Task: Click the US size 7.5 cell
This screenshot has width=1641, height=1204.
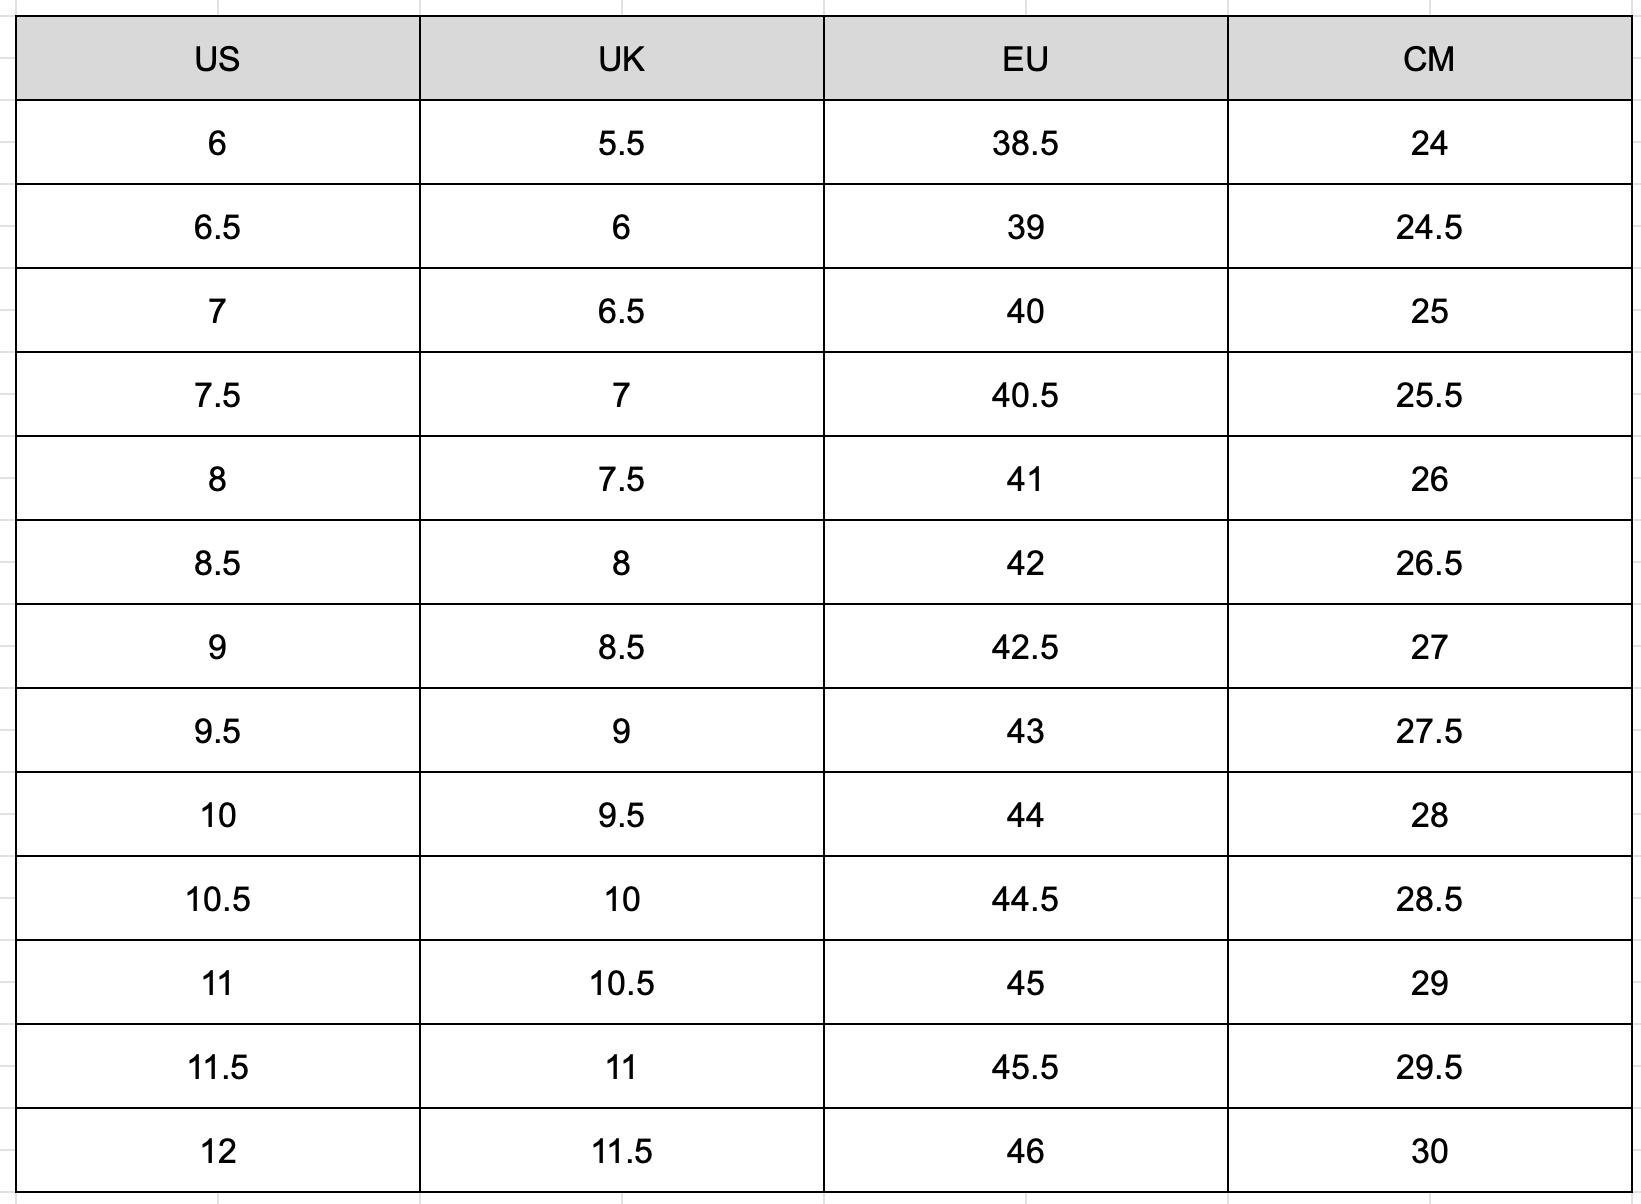Action: [218, 395]
